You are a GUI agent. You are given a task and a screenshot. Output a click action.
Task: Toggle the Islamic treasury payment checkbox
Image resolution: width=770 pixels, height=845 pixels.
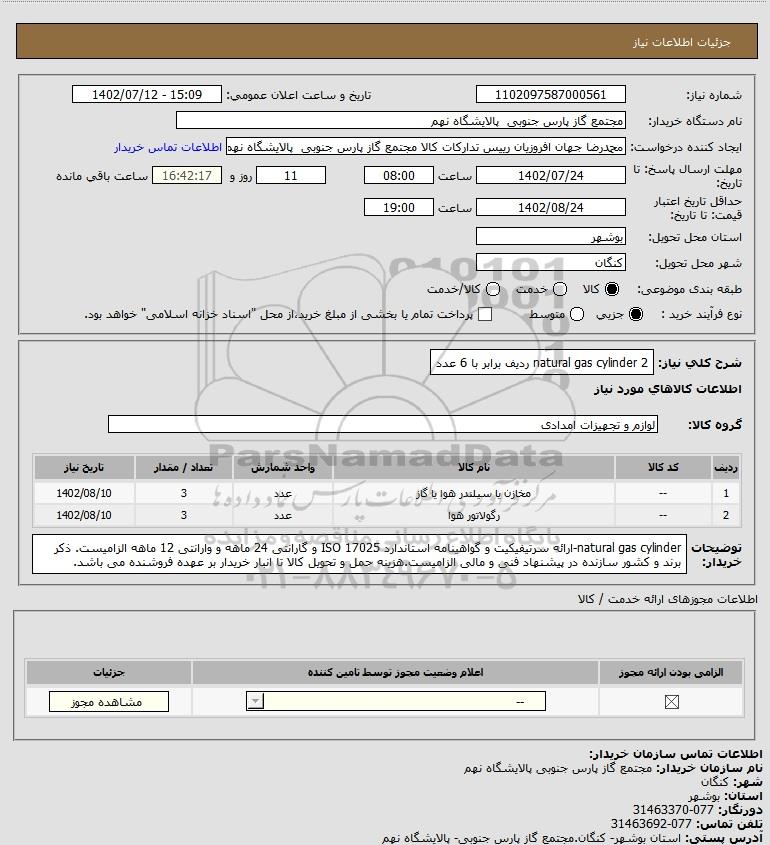tap(485, 314)
